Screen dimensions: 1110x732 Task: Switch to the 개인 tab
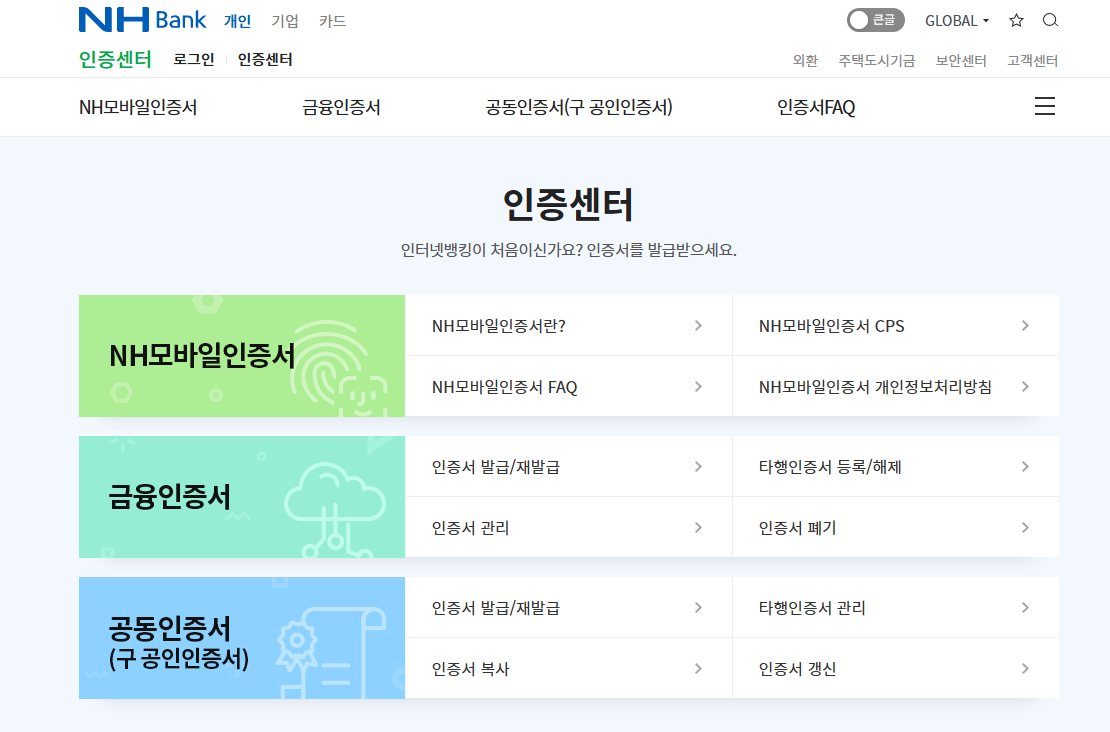pyautogui.click(x=237, y=21)
